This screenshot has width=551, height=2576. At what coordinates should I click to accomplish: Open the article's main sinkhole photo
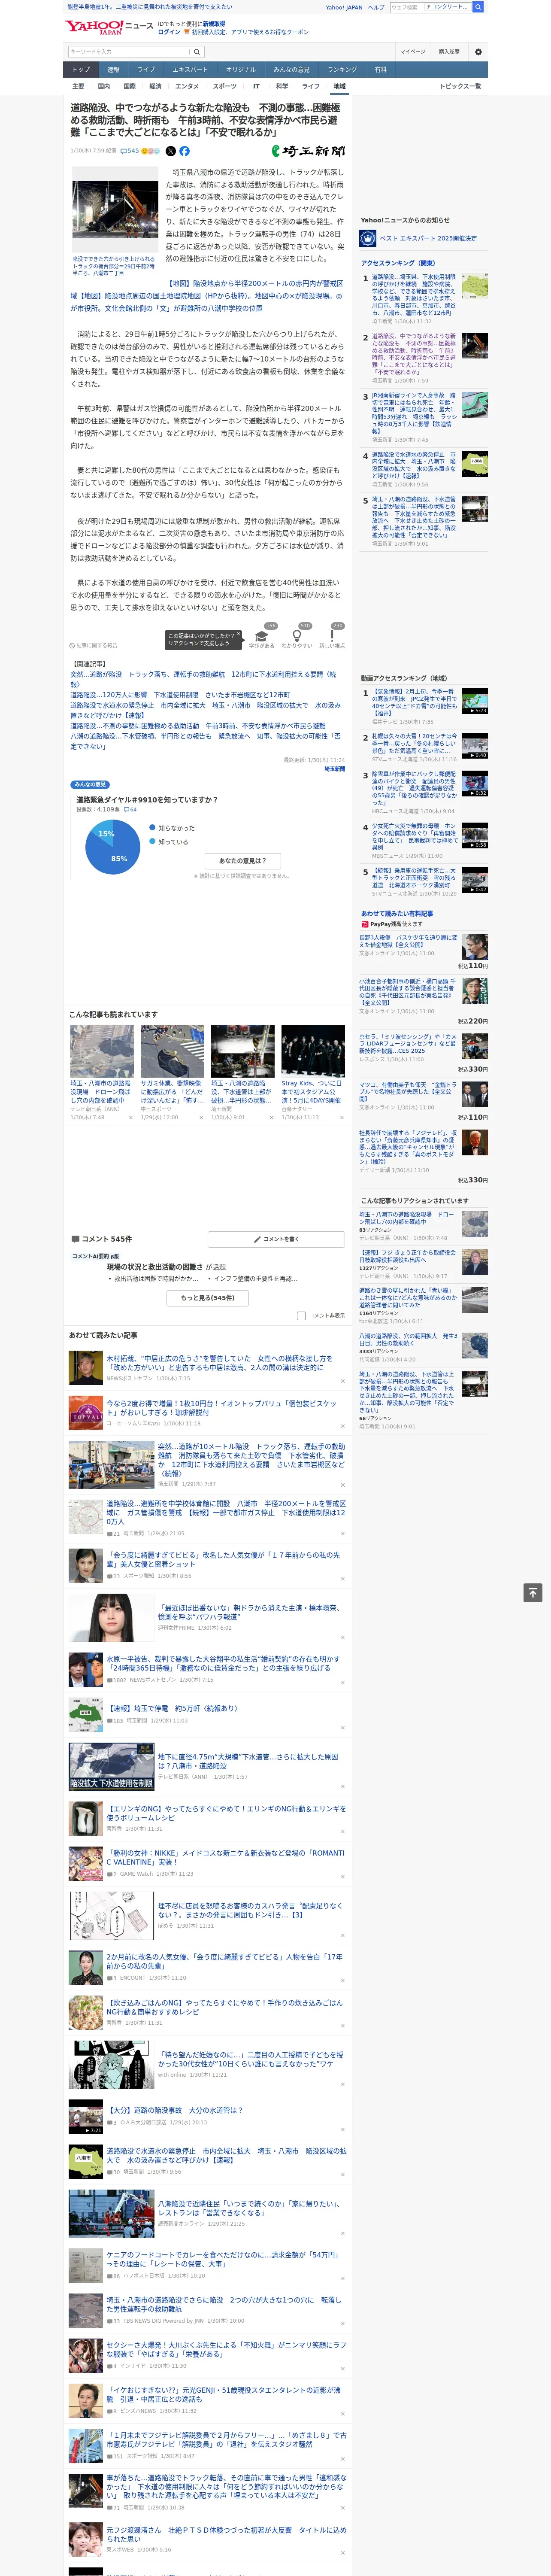(115, 210)
